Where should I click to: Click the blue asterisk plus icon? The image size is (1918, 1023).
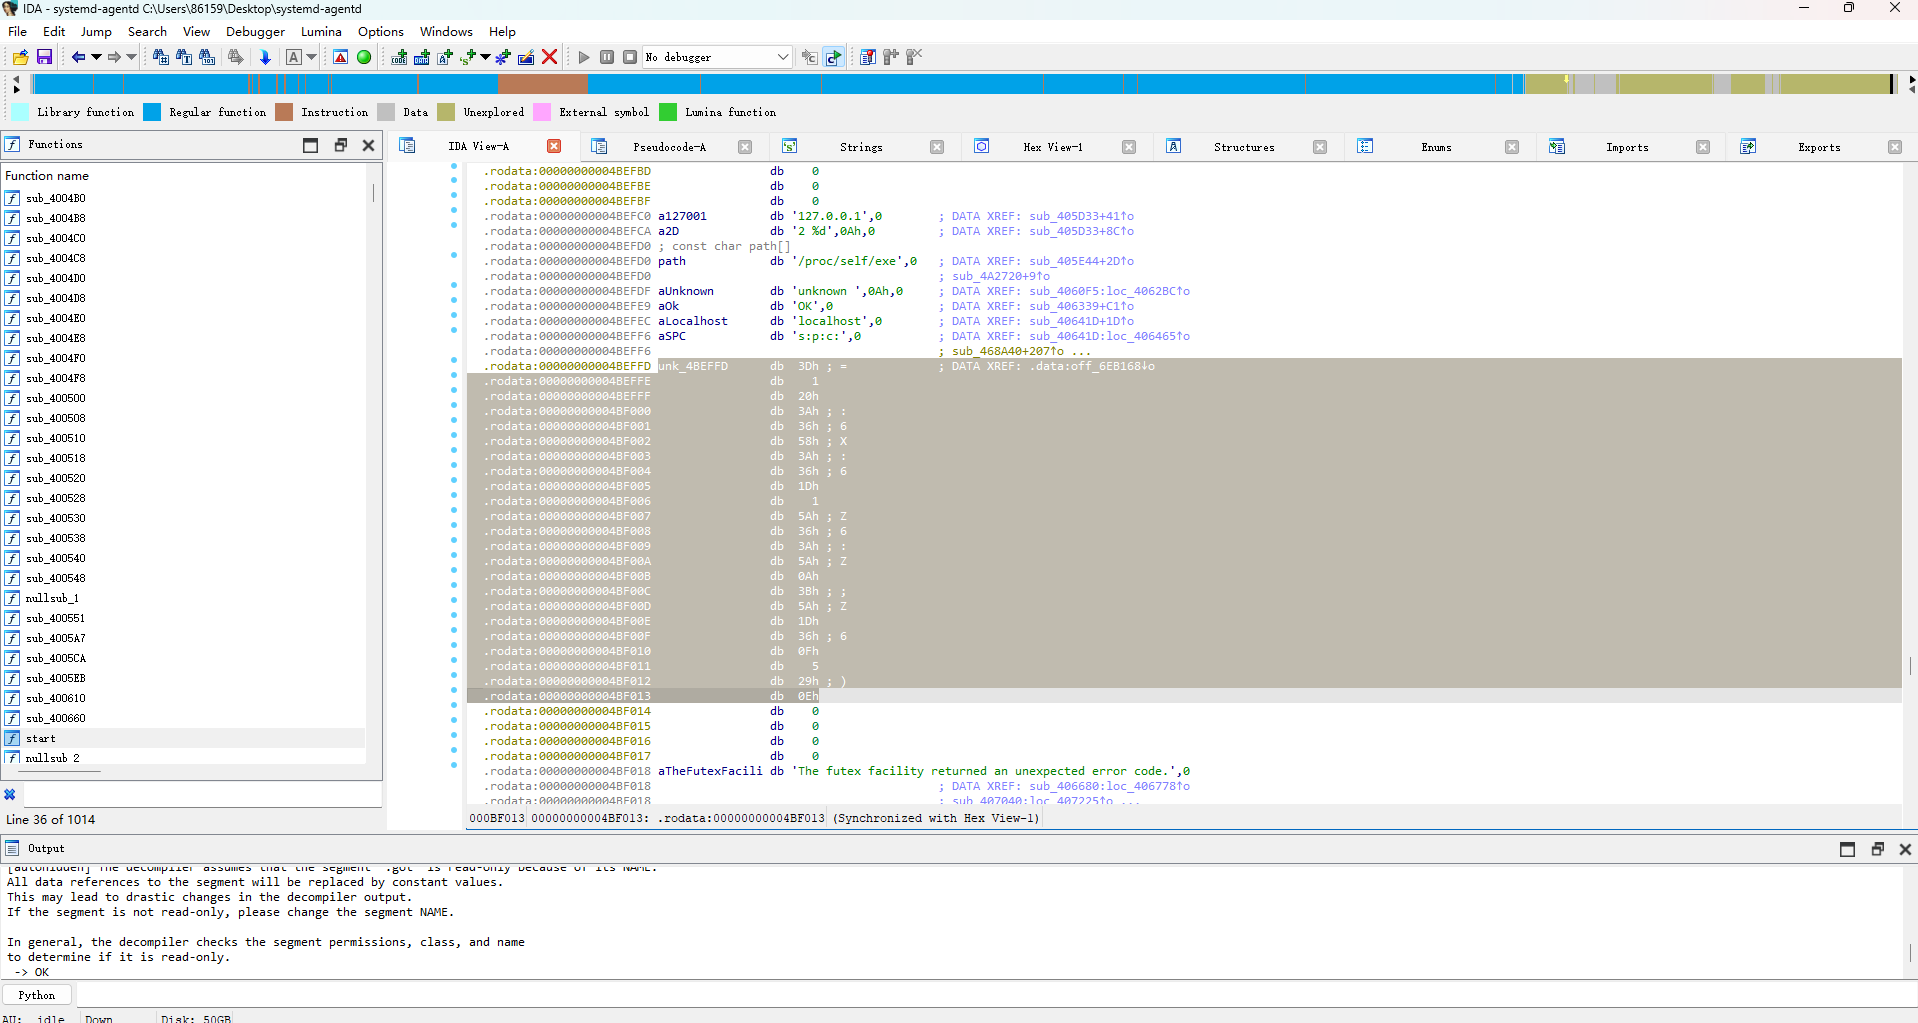pyautogui.click(x=503, y=57)
